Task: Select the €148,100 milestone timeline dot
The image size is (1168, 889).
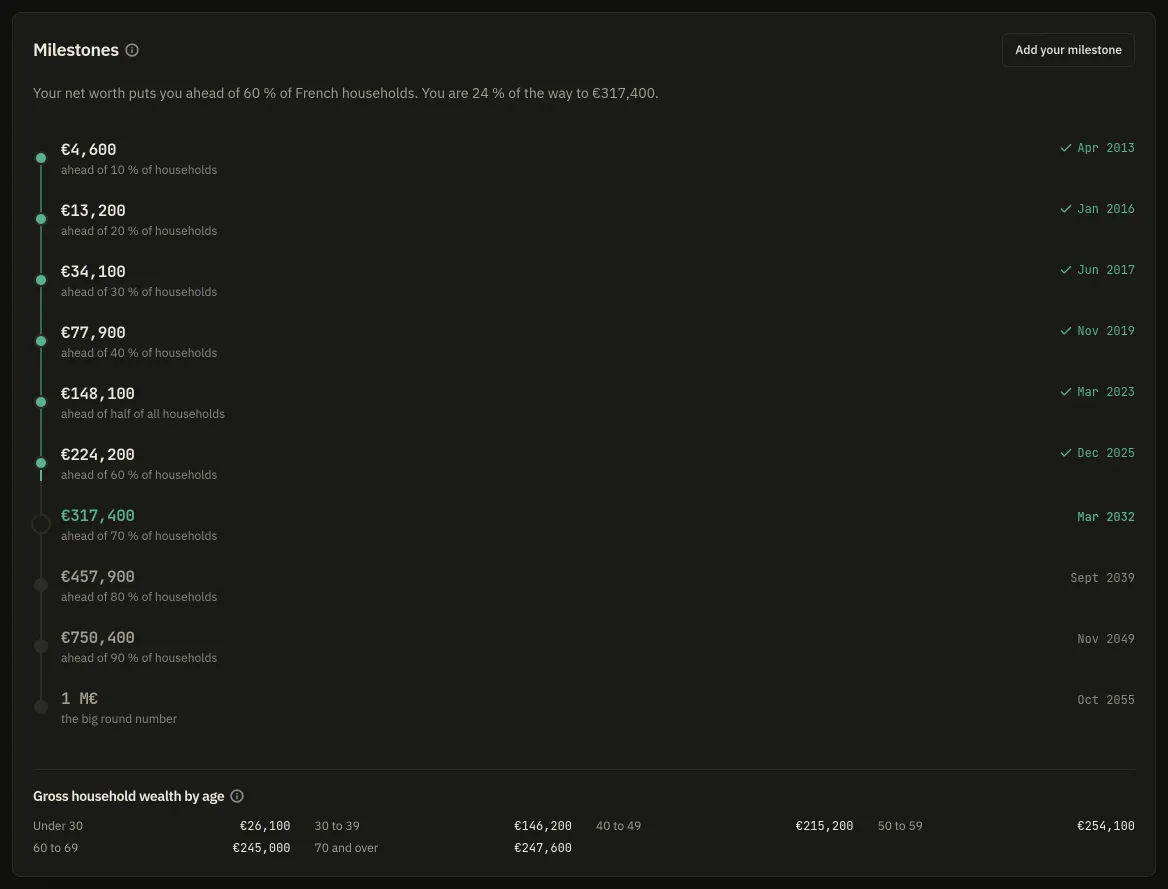Action: coord(41,402)
